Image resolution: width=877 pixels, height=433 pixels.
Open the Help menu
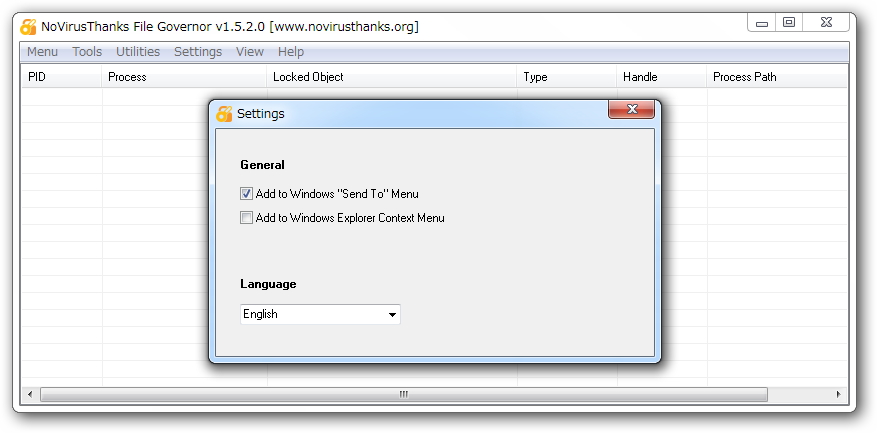tap(291, 52)
